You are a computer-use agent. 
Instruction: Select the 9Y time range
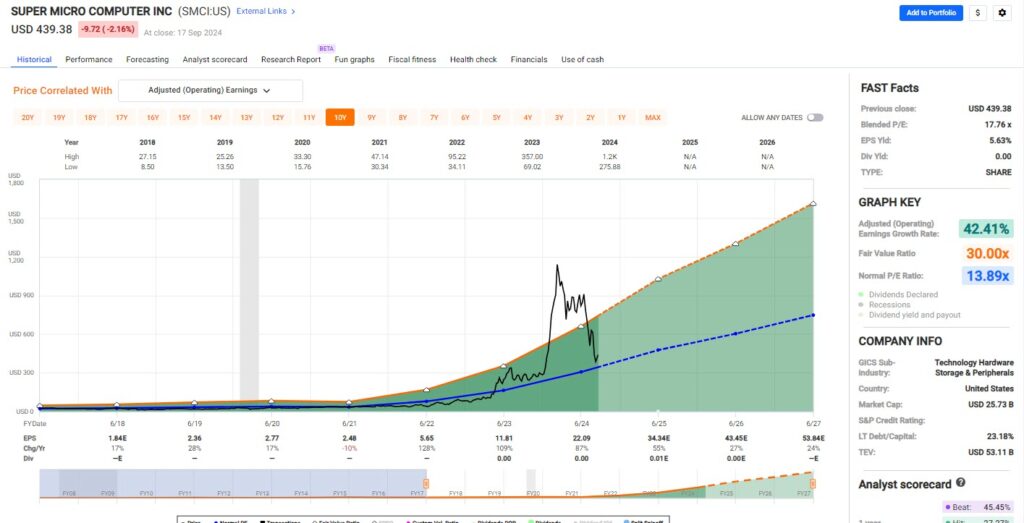click(x=372, y=118)
